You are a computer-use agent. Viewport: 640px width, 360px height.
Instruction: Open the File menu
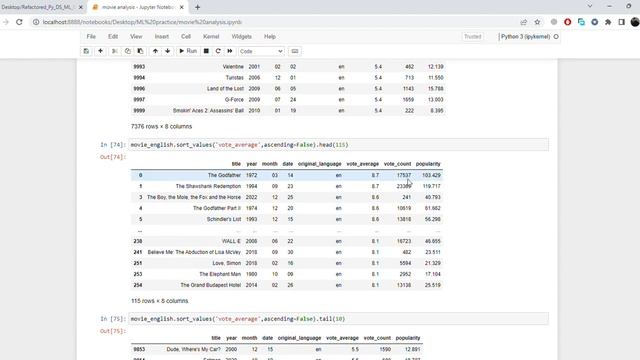coord(91,36)
